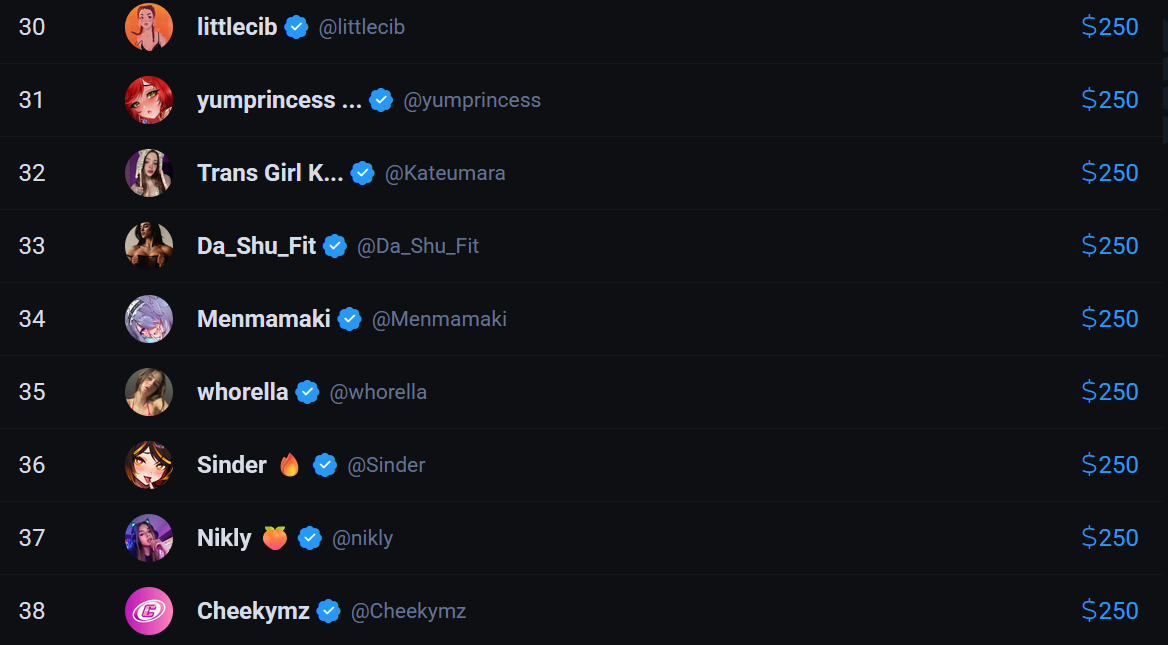Open the @nikly handle link

click(362, 538)
